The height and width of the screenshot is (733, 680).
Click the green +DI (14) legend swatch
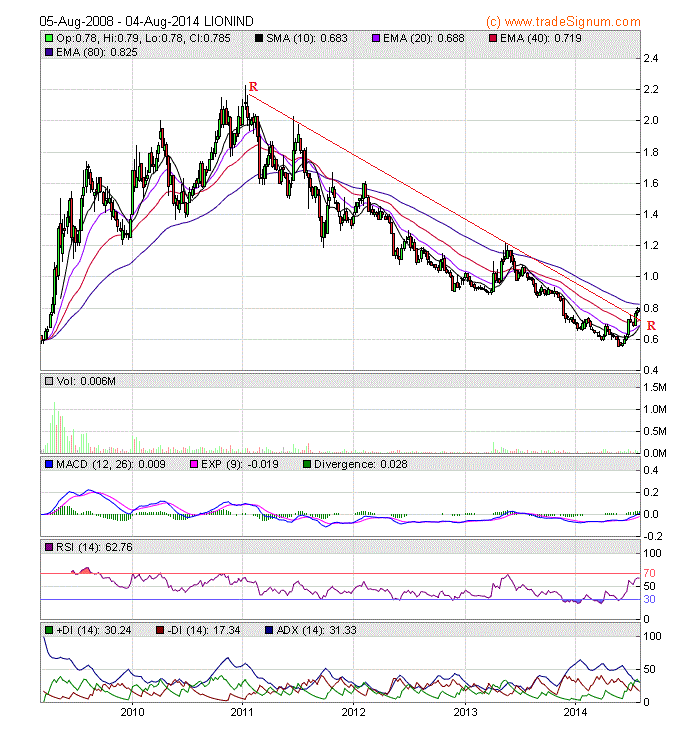[49, 631]
